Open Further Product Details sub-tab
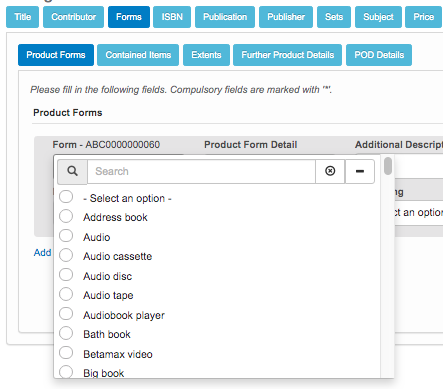Screen dimensions: 443x389 tap(287, 55)
